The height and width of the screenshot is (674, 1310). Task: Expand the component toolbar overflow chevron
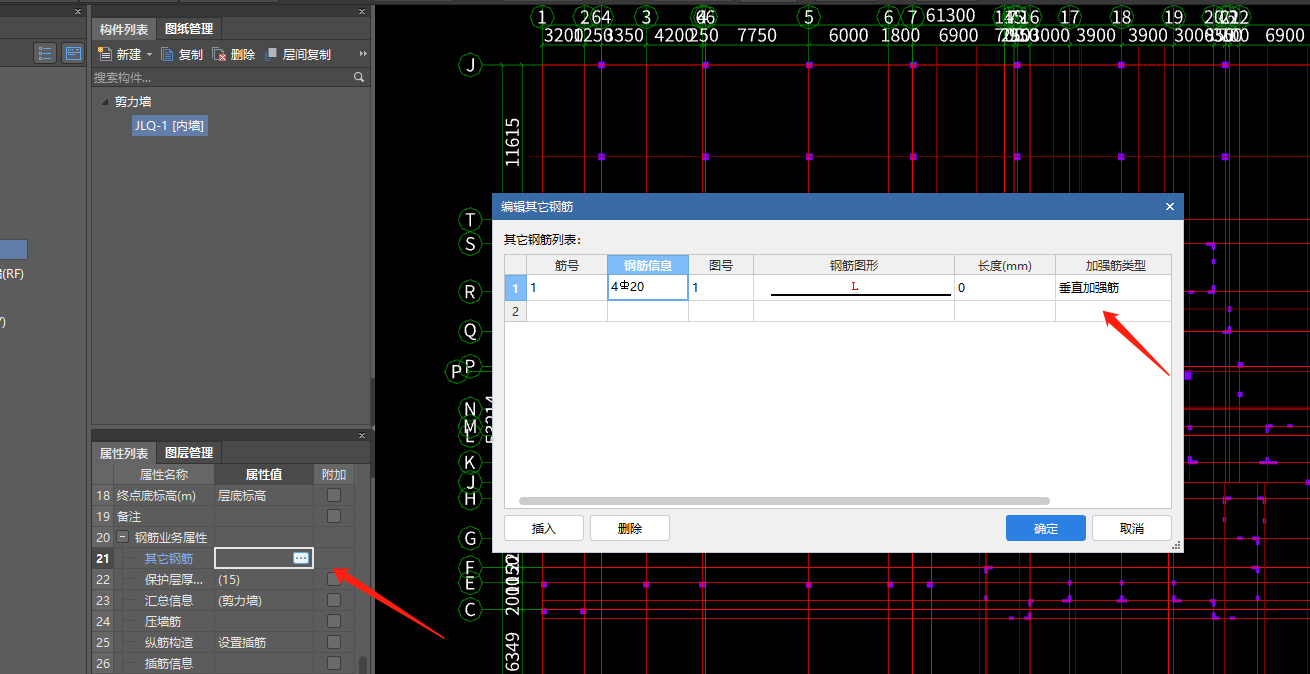pos(363,54)
